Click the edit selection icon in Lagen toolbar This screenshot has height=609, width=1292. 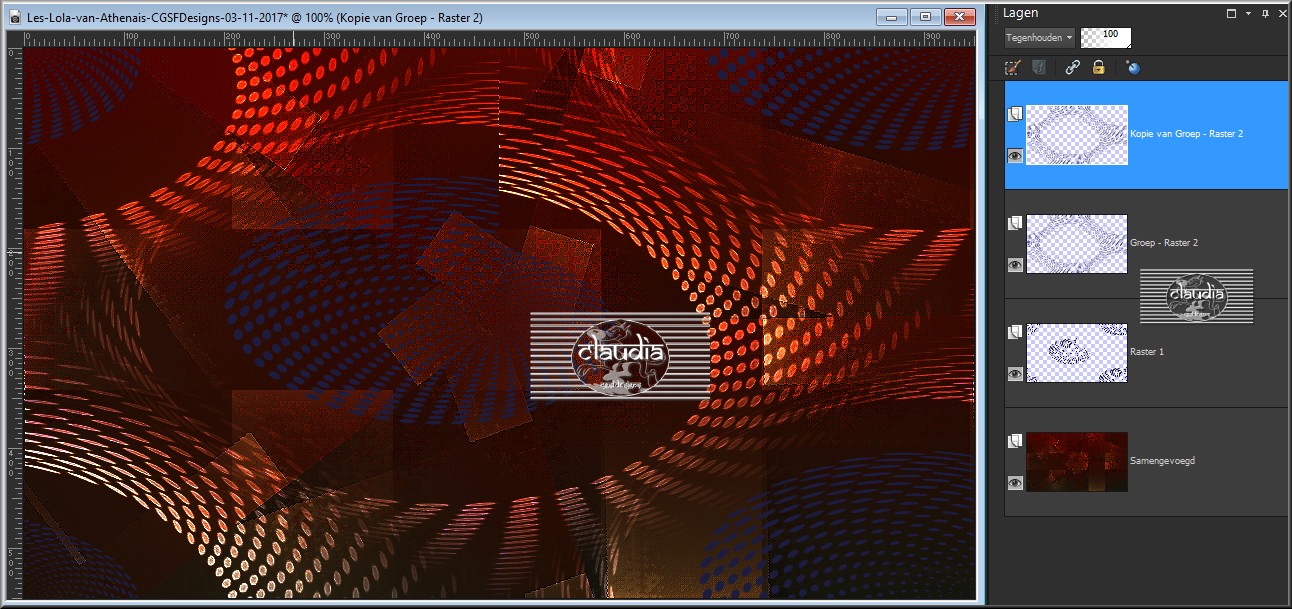point(1012,68)
